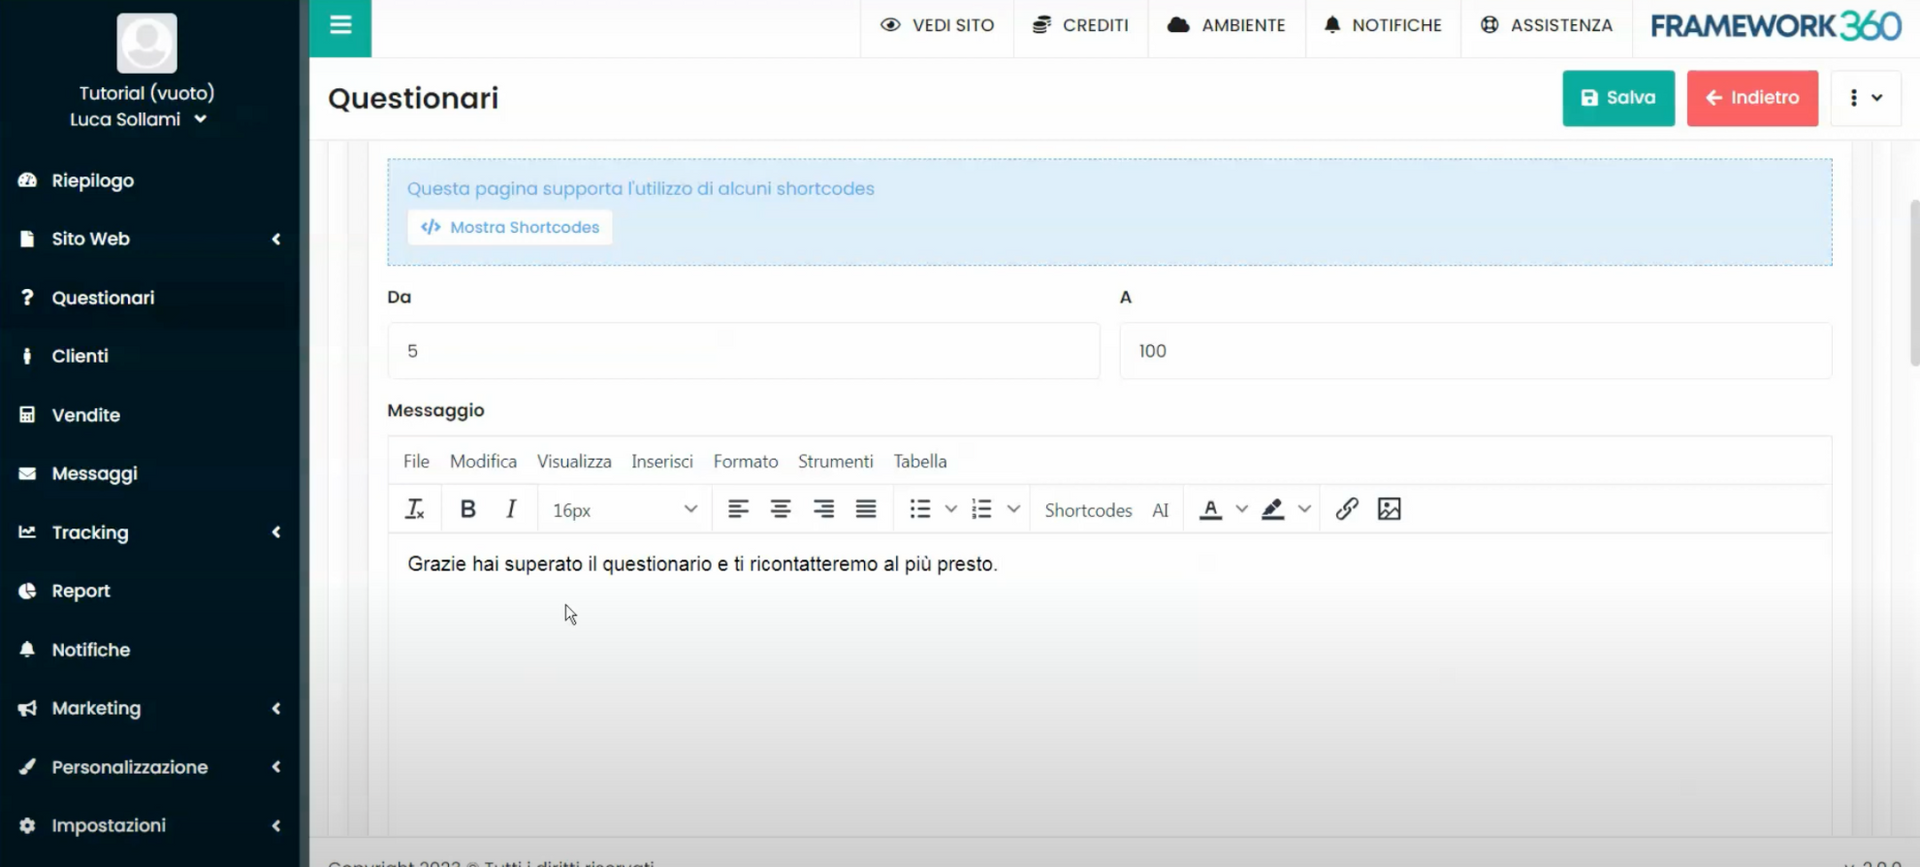Toggle bold formatting in editor
The width and height of the screenshot is (1920, 867).
(467, 510)
